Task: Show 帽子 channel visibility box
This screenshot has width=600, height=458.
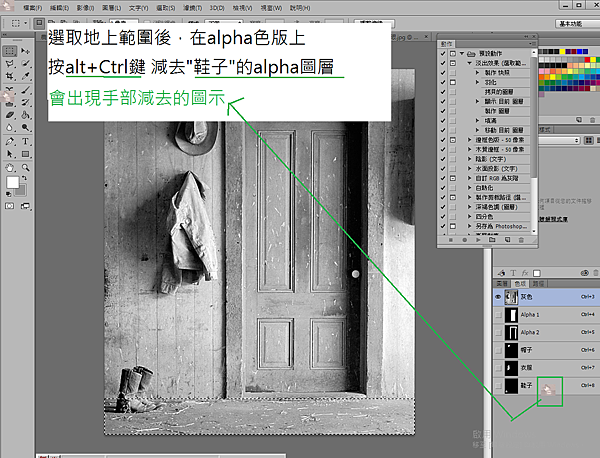Action: [x=498, y=350]
